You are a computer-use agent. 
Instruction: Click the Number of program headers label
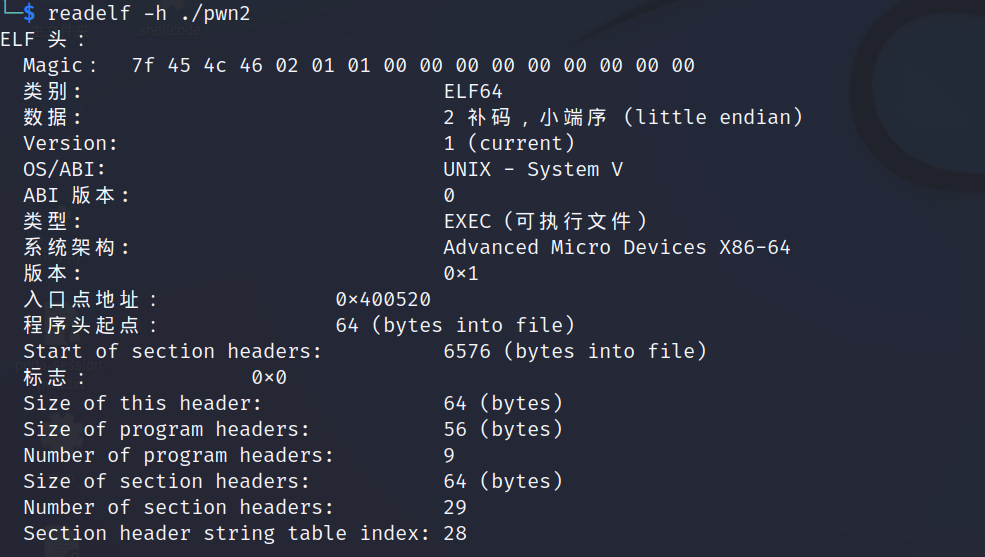click(178, 455)
